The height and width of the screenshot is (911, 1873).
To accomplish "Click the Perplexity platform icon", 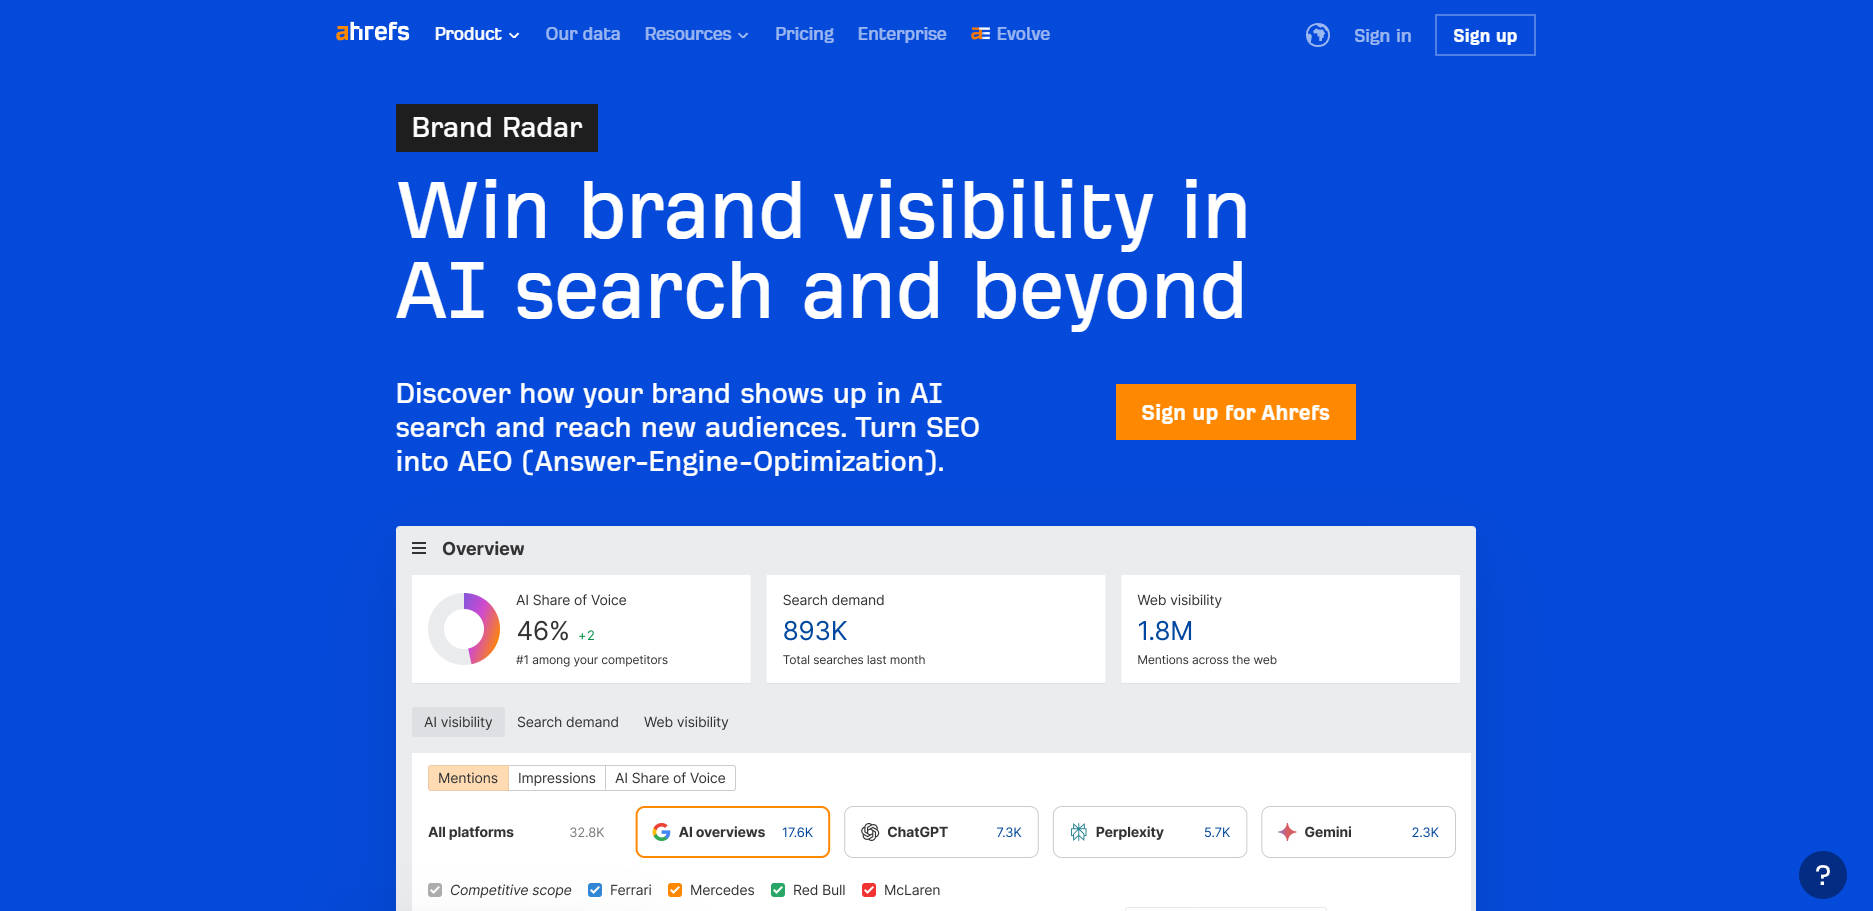I will [x=1079, y=831].
